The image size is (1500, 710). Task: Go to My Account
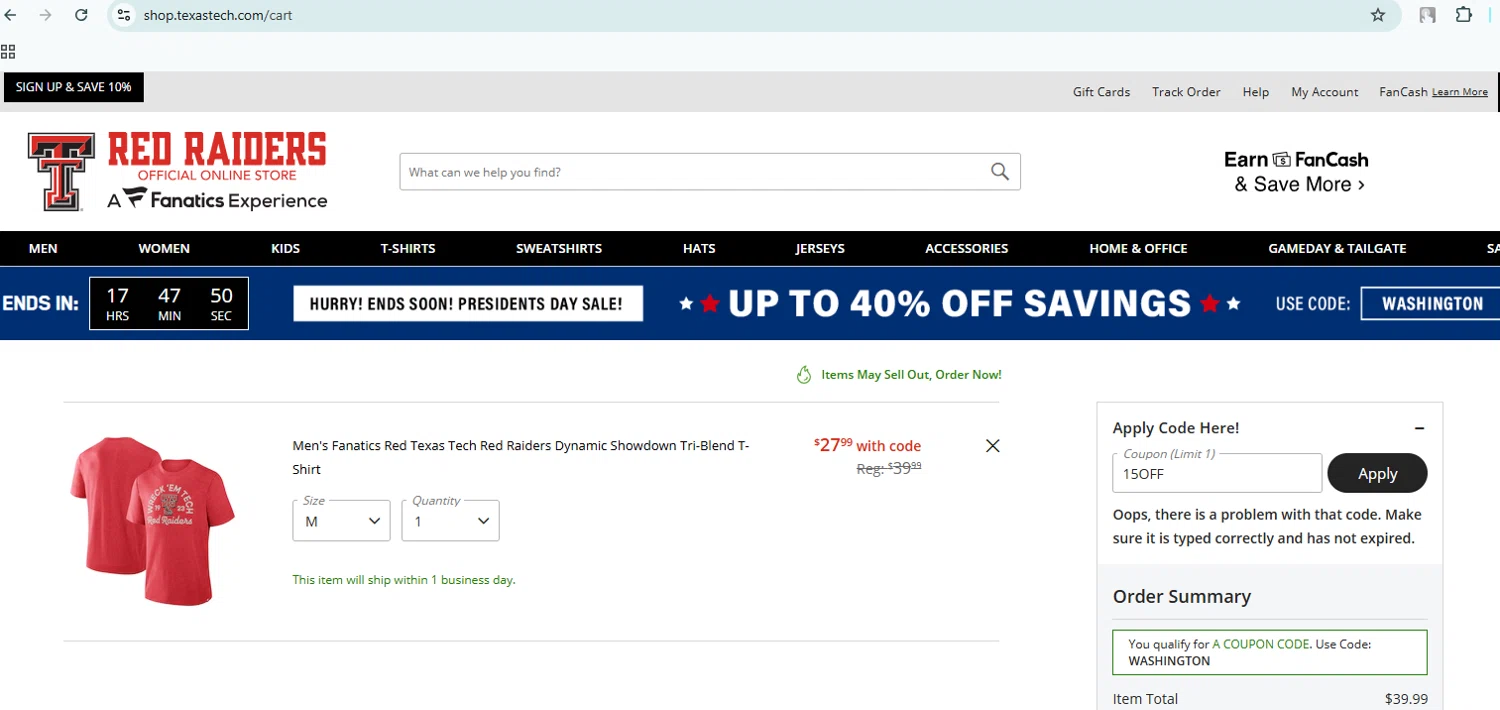click(1324, 92)
